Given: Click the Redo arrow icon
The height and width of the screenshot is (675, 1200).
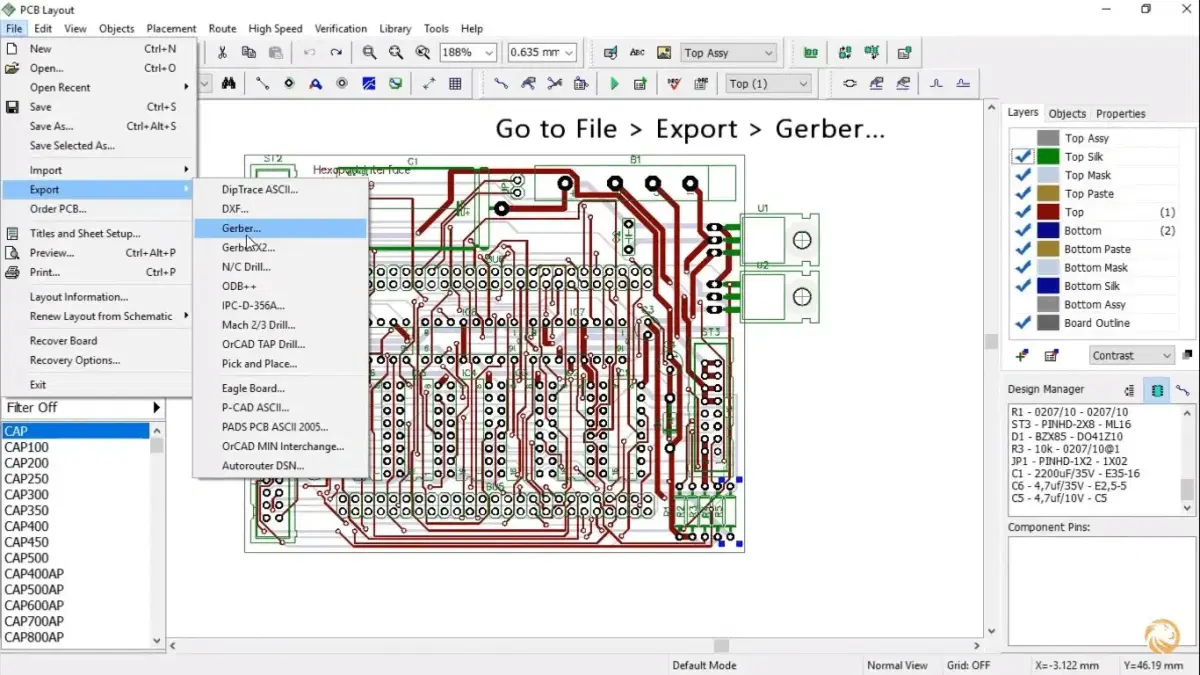Looking at the screenshot, I should (336, 53).
